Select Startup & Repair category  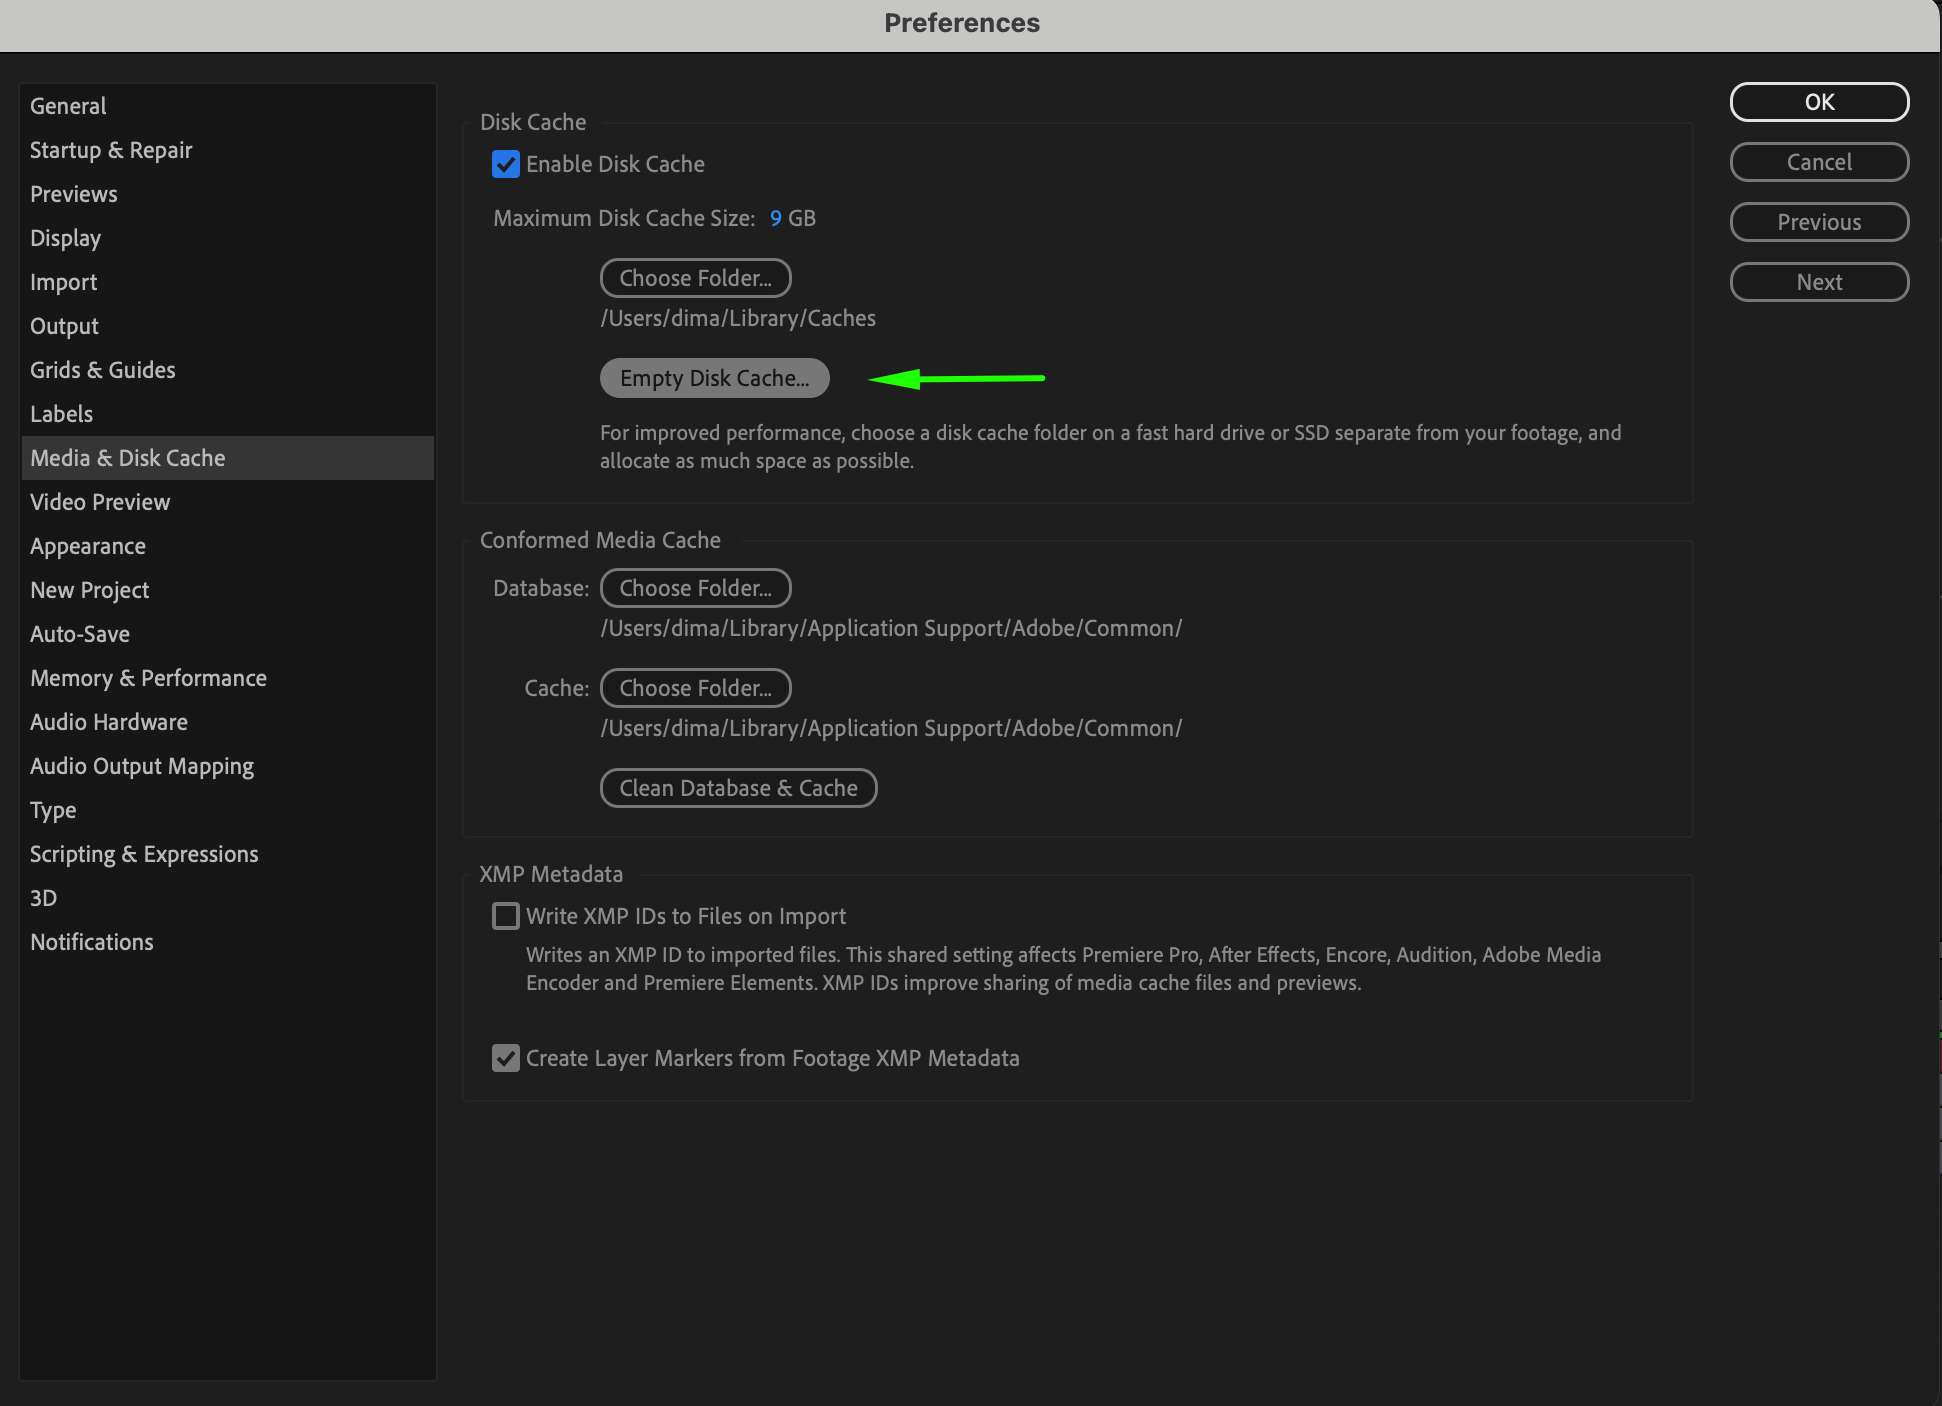pyautogui.click(x=111, y=150)
